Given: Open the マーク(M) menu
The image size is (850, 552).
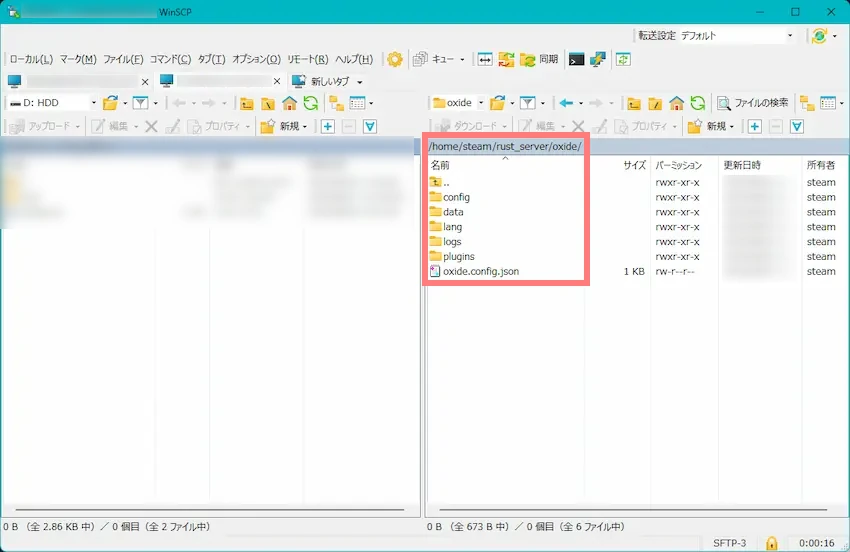Looking at the screenshot, I should pos(78,59).
